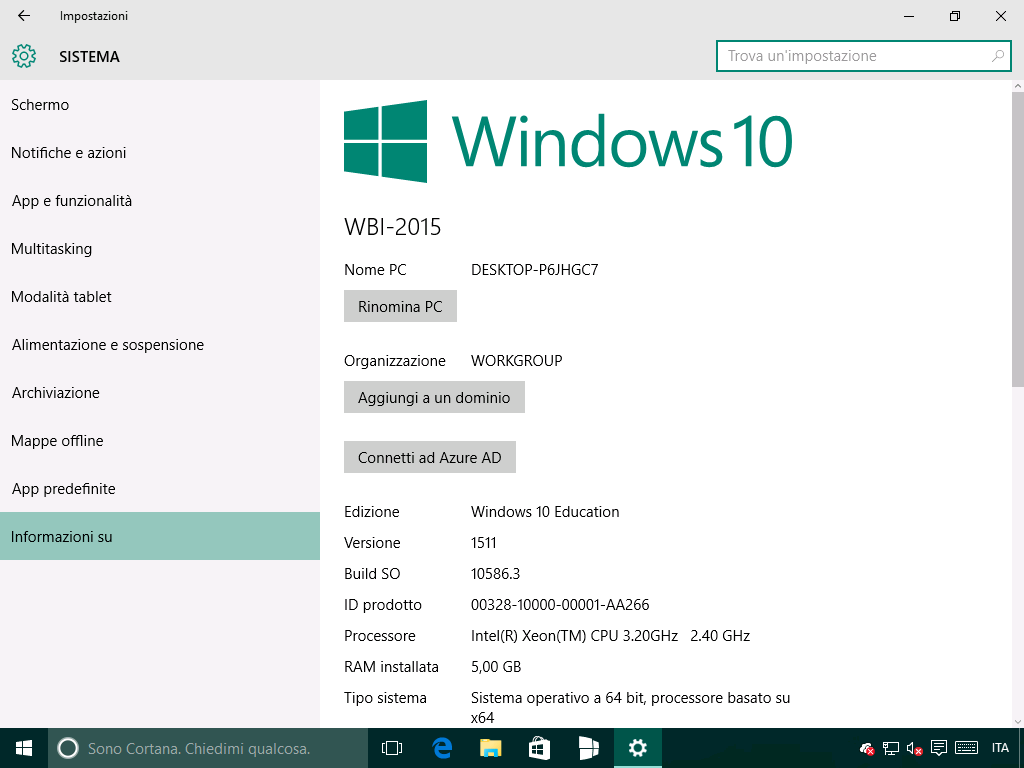
Task: Click the Cortana search box
Action: pyautogui.click(x=208, y=748)
